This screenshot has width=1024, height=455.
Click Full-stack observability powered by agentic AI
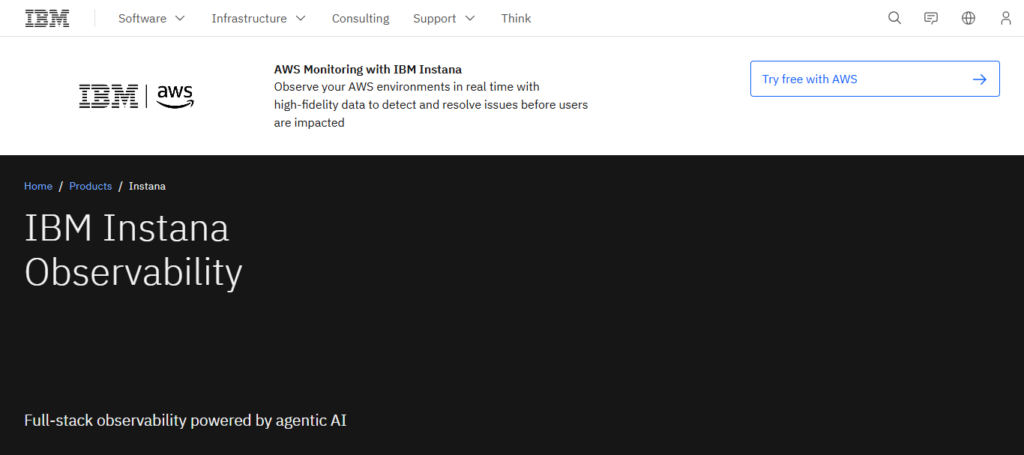185,420
